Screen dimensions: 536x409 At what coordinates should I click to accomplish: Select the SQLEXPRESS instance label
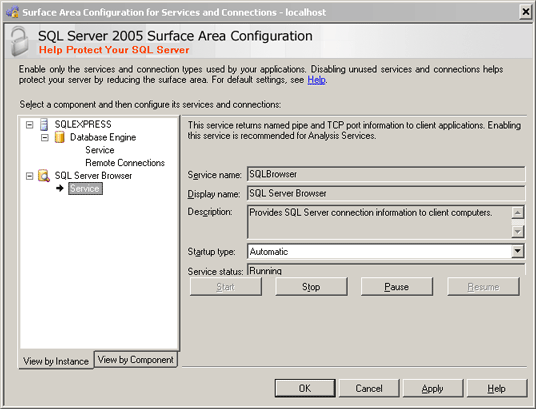pos(83,124)
